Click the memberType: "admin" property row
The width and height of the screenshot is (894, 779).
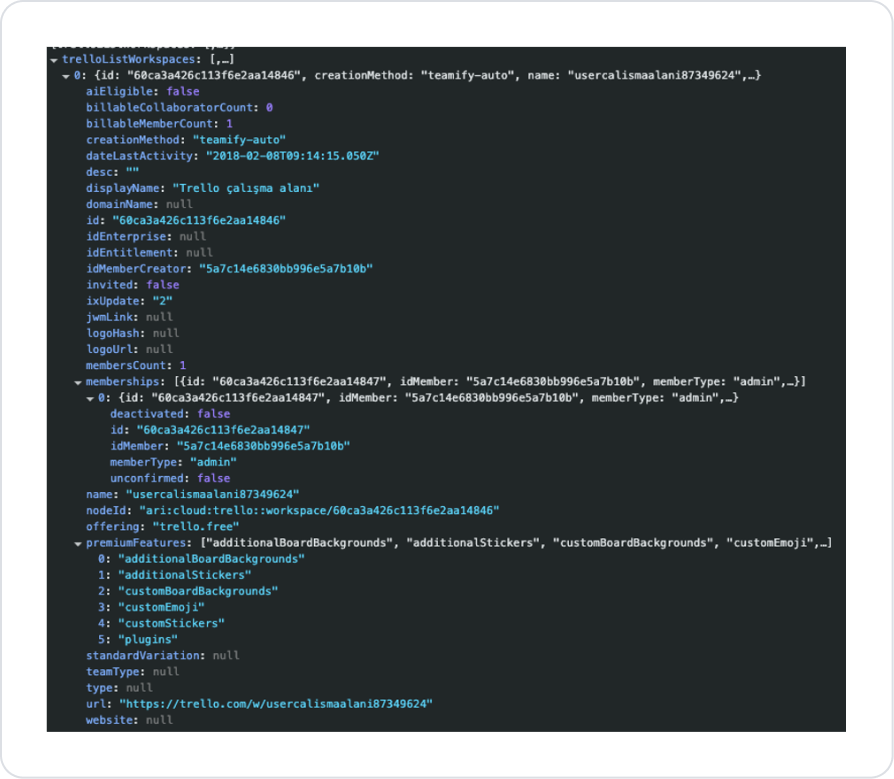click(x=173, y=462)
